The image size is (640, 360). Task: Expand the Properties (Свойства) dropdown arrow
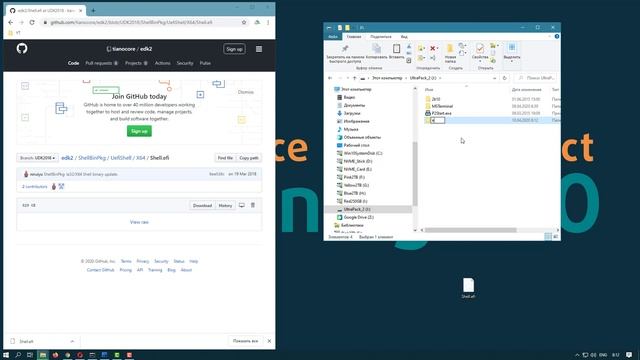pos(480,61)
